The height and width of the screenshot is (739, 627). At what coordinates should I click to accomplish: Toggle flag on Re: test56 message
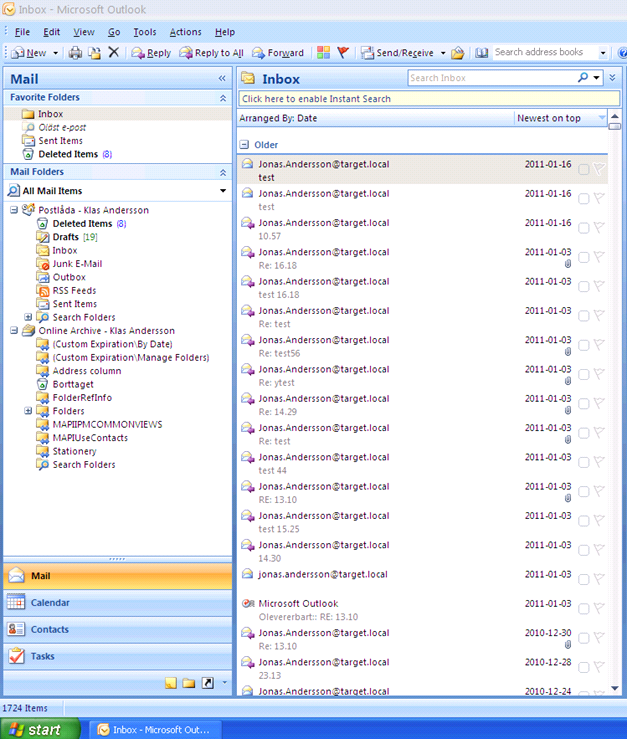point(599,345)
